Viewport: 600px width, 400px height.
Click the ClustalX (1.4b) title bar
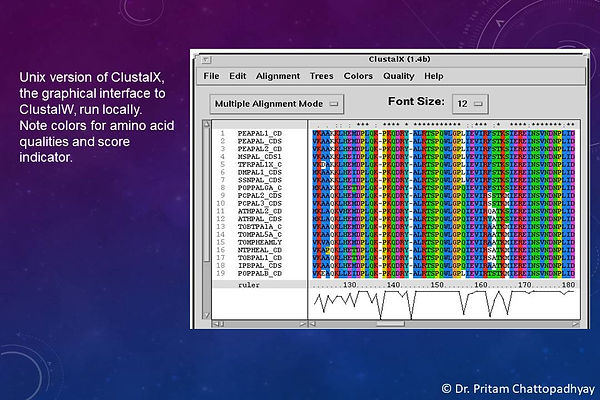(x=399, y=59)
